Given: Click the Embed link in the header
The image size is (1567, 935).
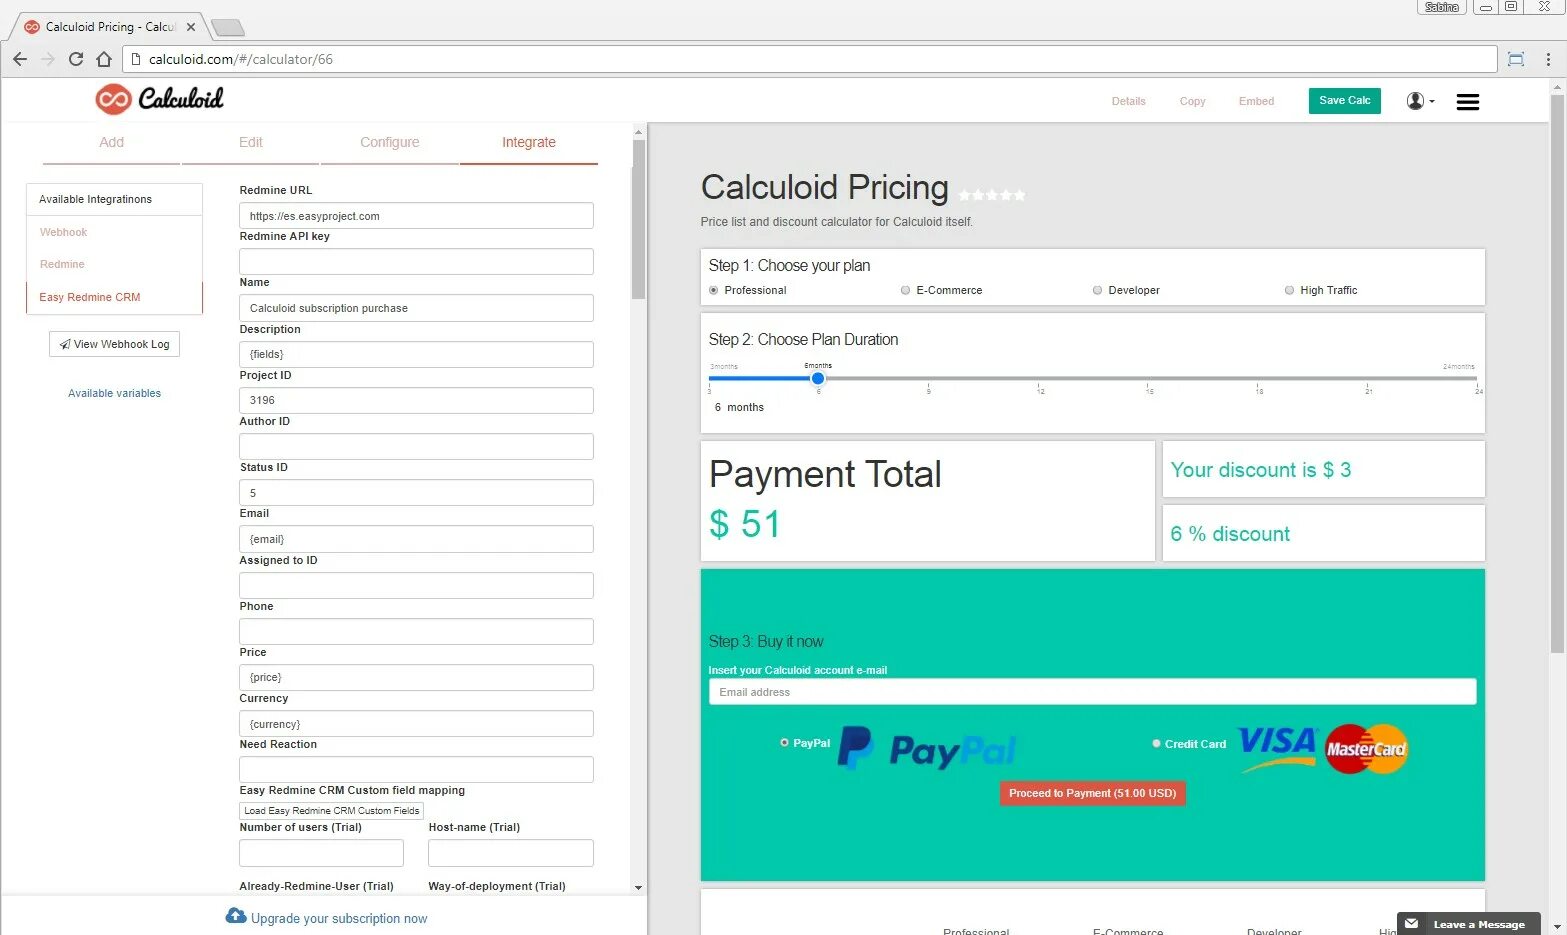Looking at the screenshot, I should tap(1256, 101).
